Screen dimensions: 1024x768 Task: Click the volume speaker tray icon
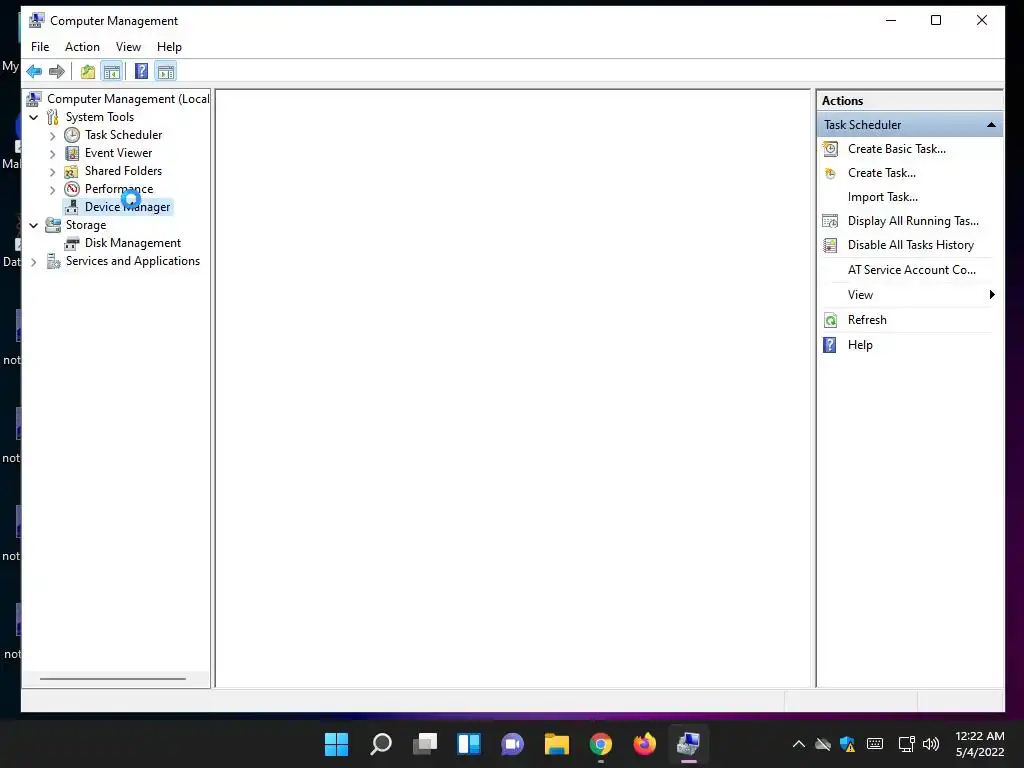(x=931, y=744)
